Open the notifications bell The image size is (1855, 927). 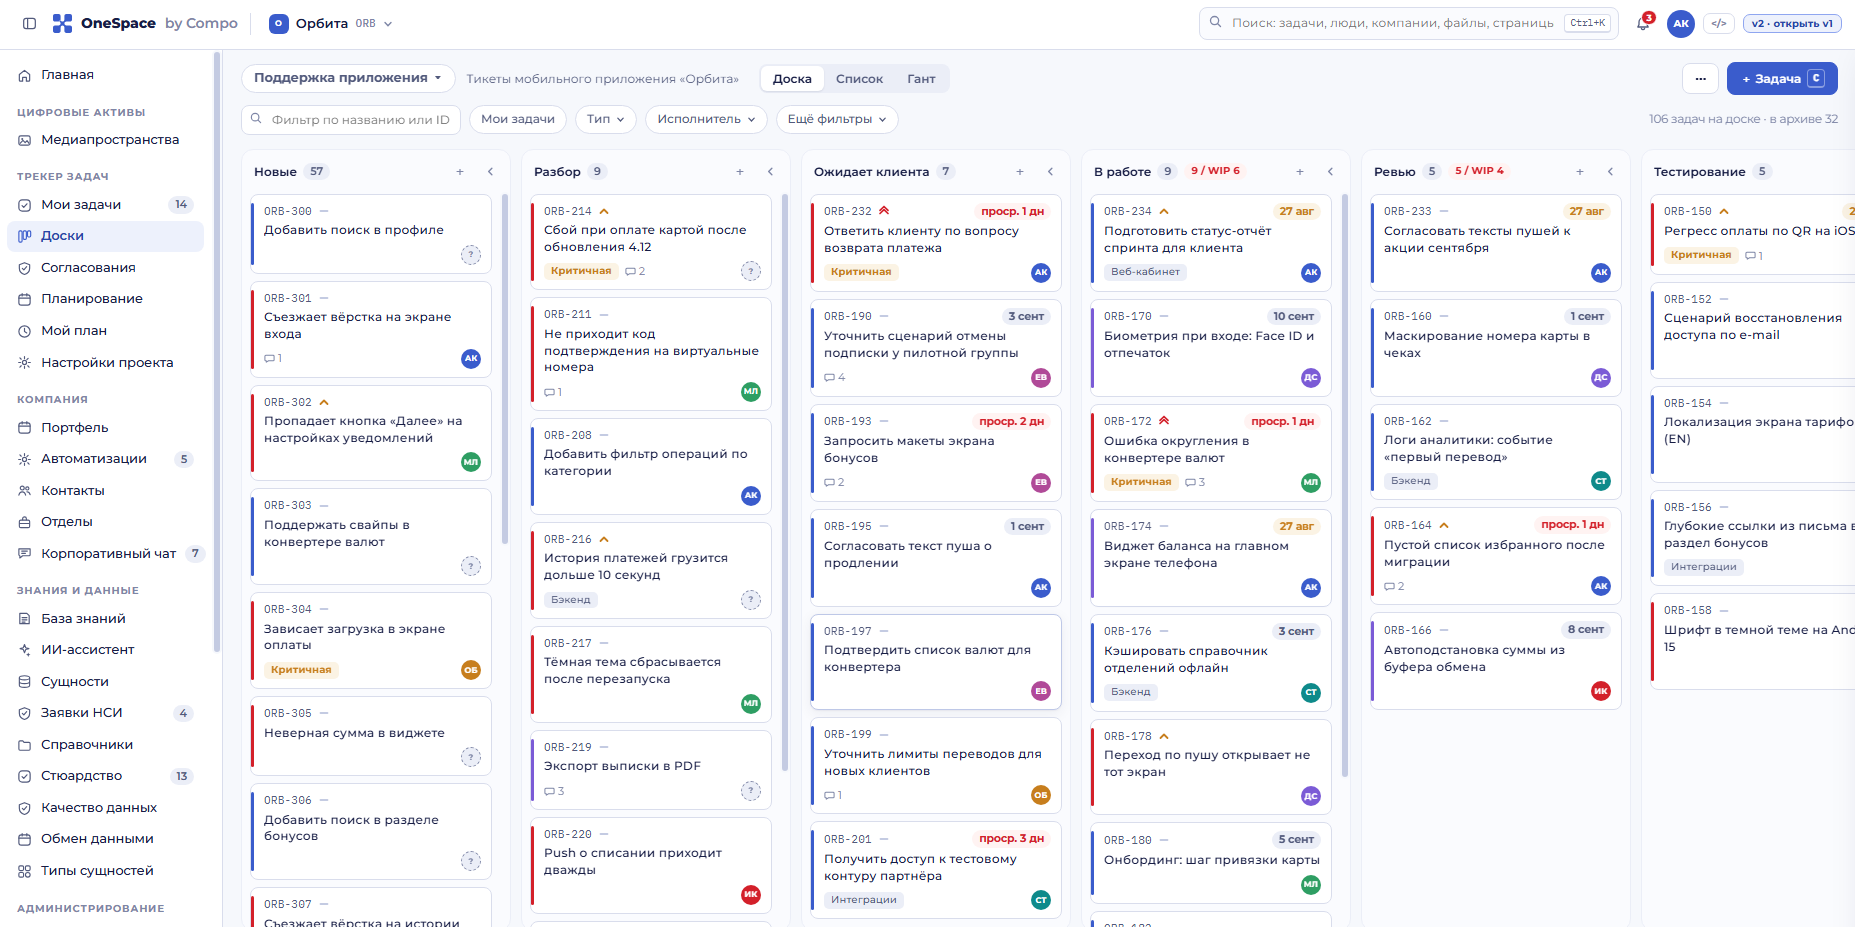pyautogui.click(x=1643, y=23)
